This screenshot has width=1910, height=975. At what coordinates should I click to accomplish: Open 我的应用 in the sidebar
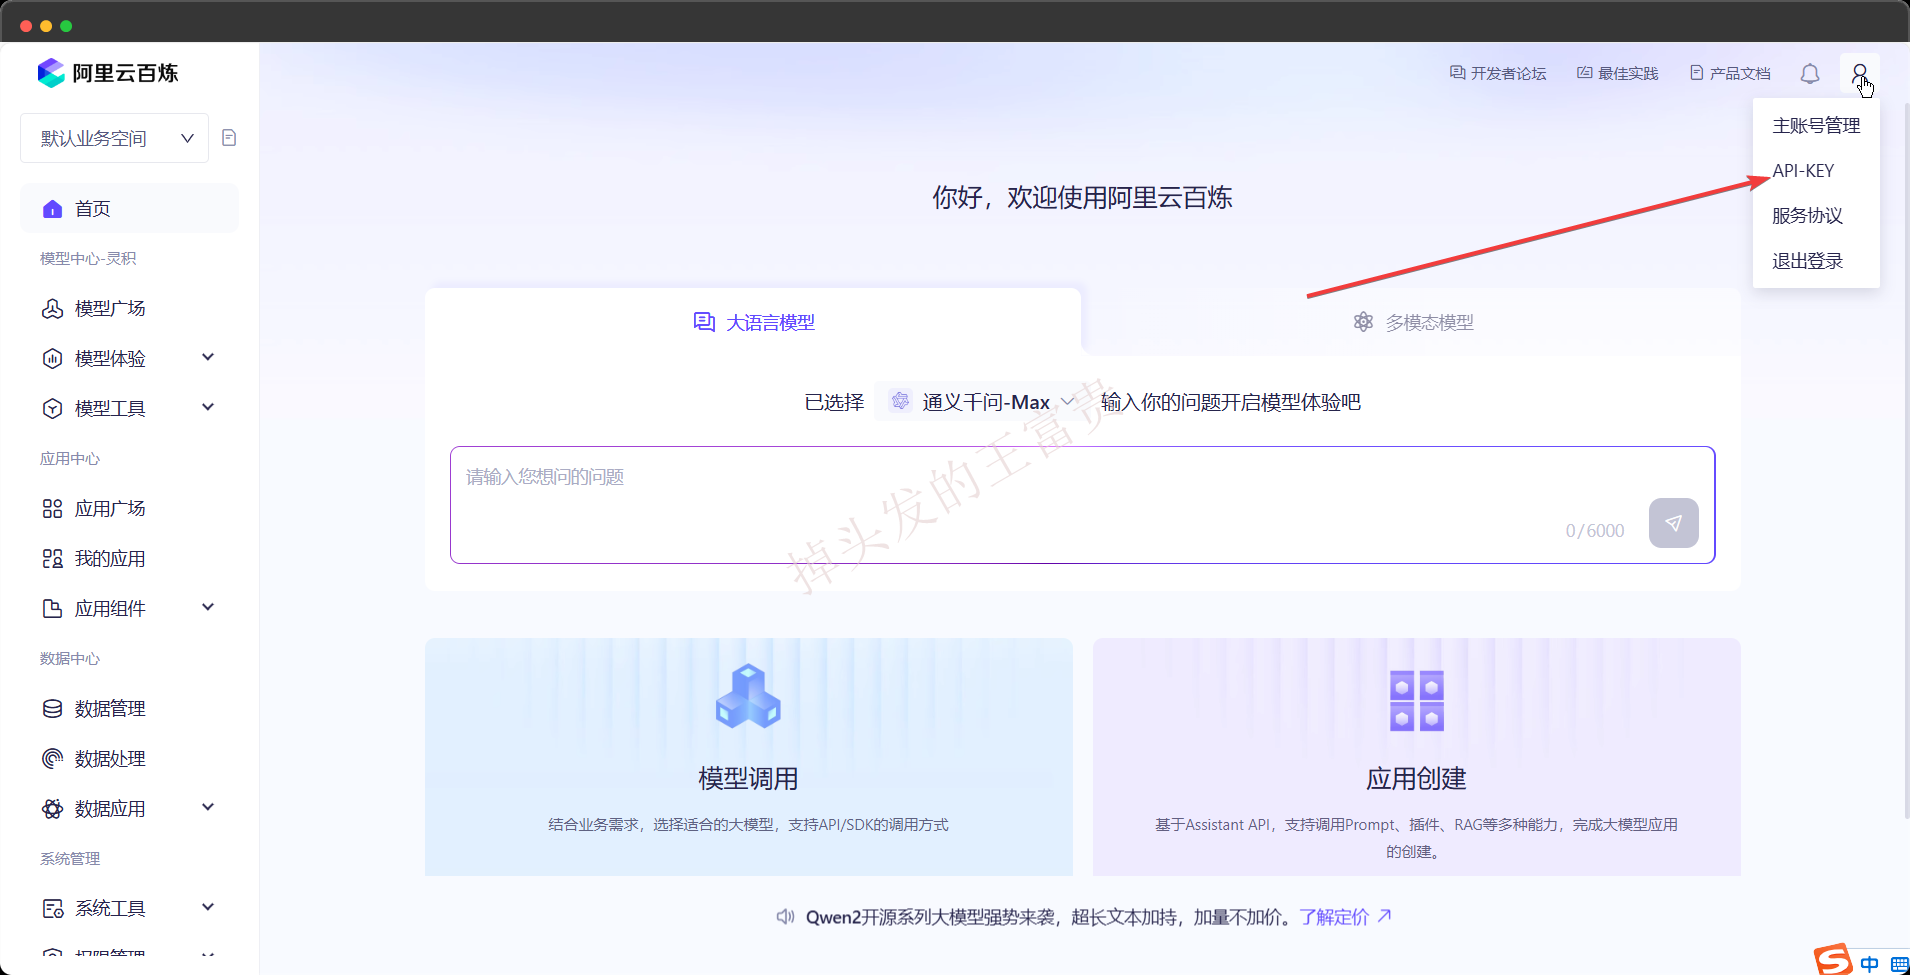[129, 559]
